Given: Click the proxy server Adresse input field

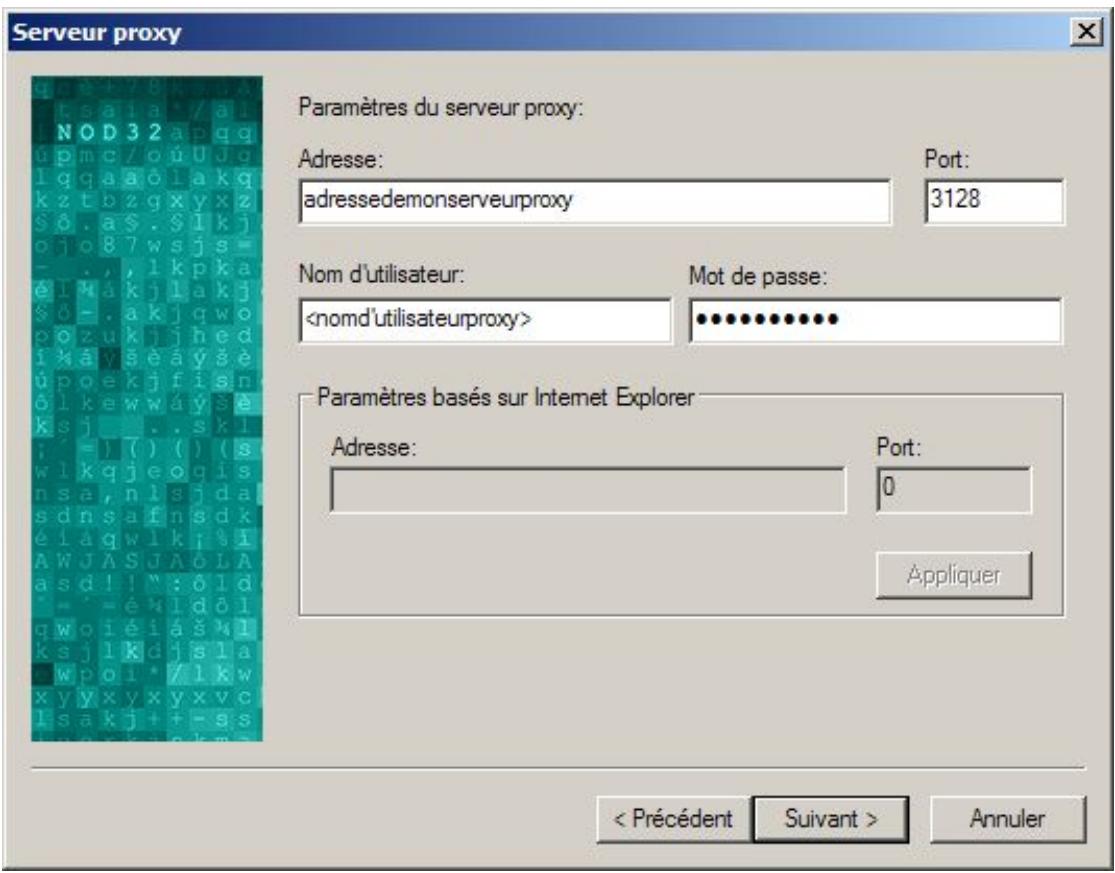Looking at the screenshot, I should point(594,201).
